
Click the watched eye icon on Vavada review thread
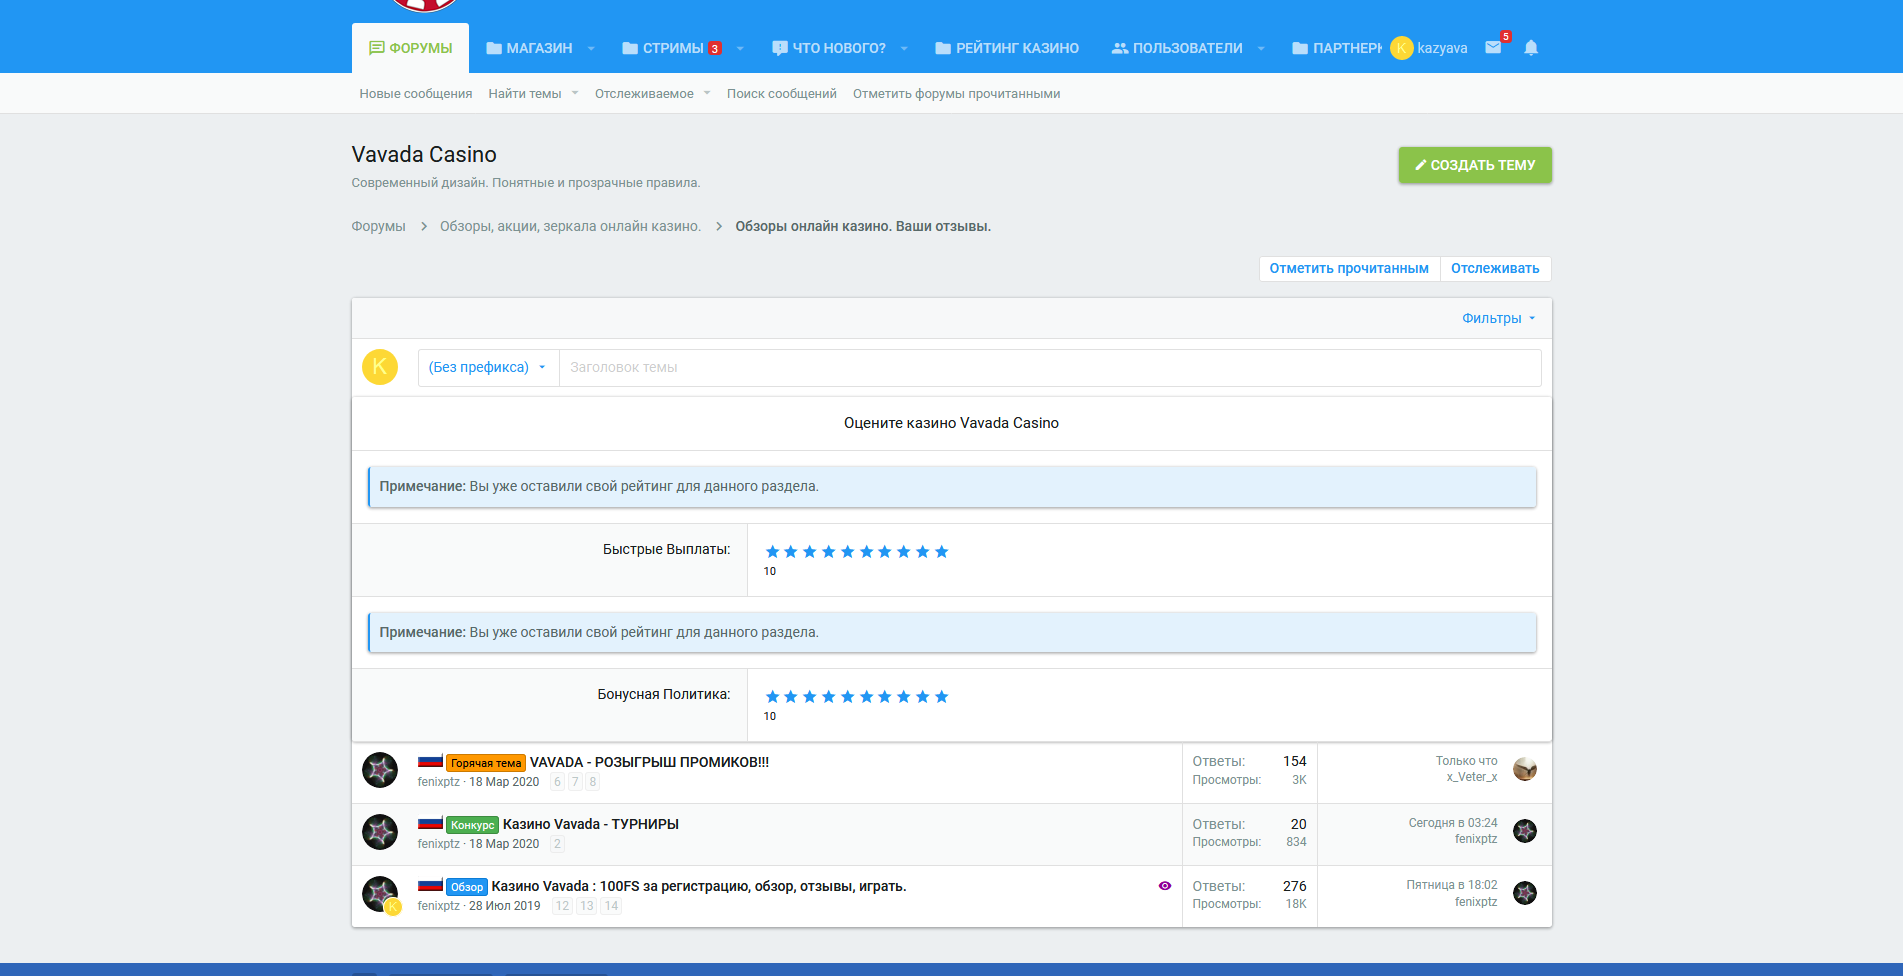pos(1165,886)
